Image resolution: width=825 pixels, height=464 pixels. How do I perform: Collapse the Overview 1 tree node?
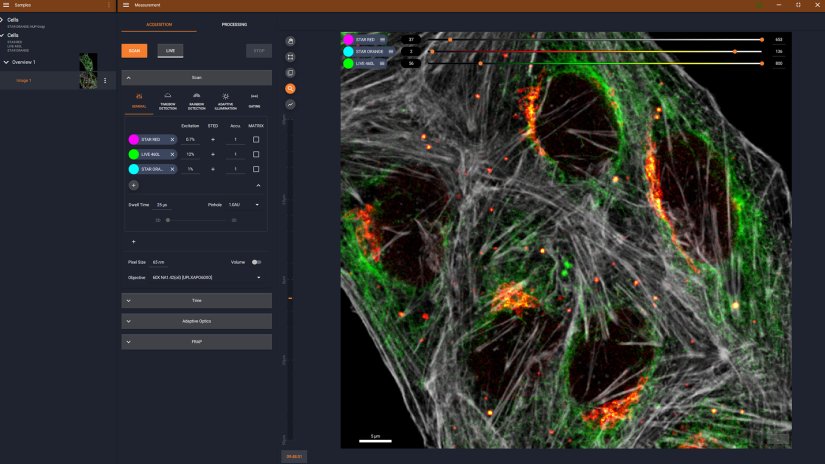click(6, 62)
